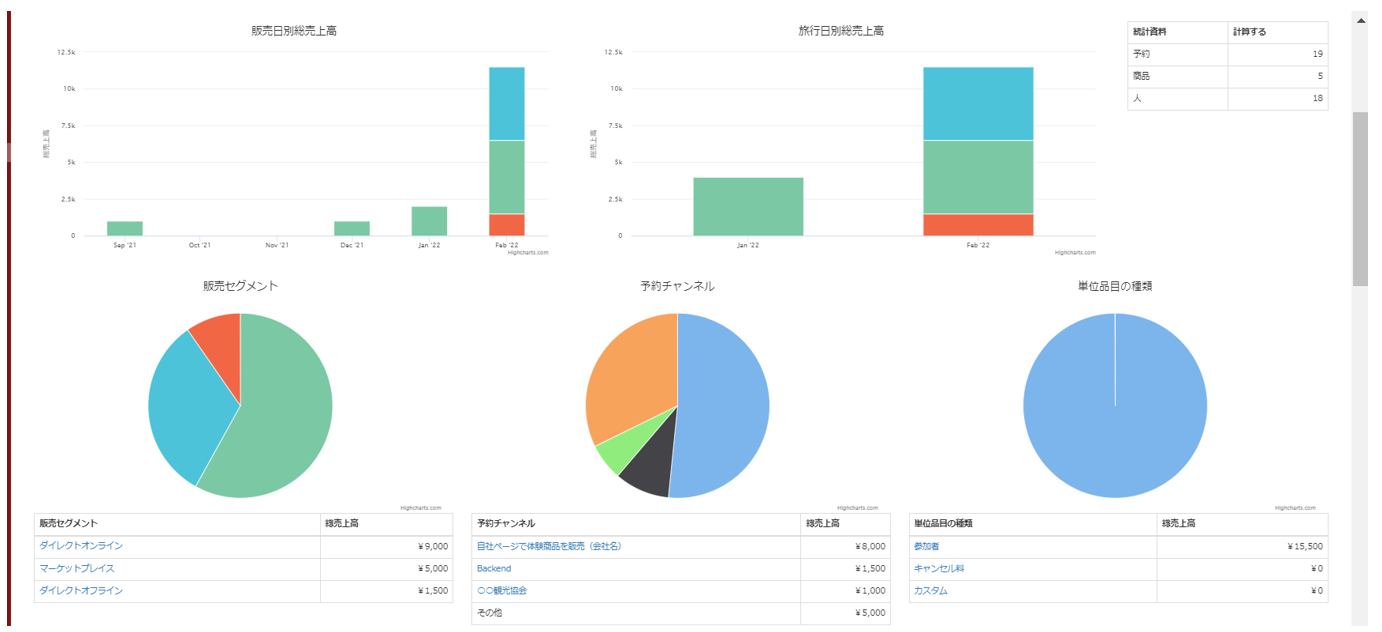This screenshot has height=632, width=1382.
Task: Click the vertical scrollbar thumb
Action: click(x=1360, y=198)
